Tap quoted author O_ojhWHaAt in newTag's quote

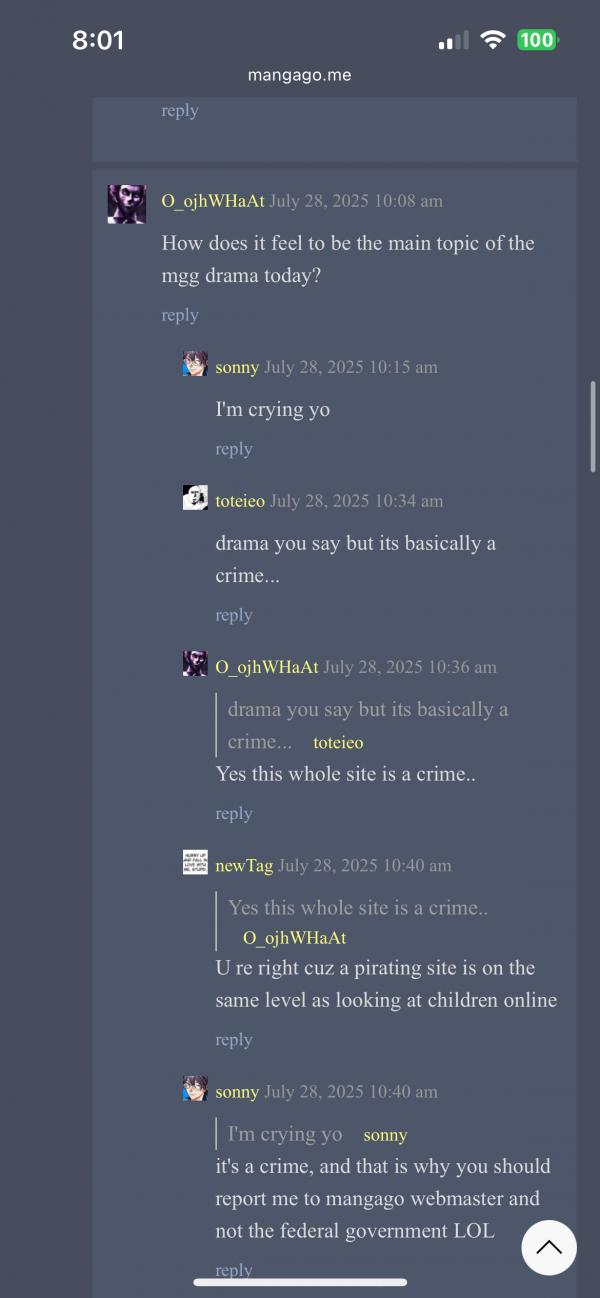click(295, 938)
